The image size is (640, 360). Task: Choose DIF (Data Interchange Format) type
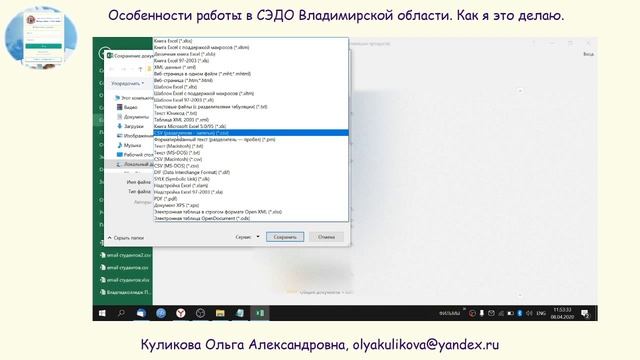tap(251, 172)
